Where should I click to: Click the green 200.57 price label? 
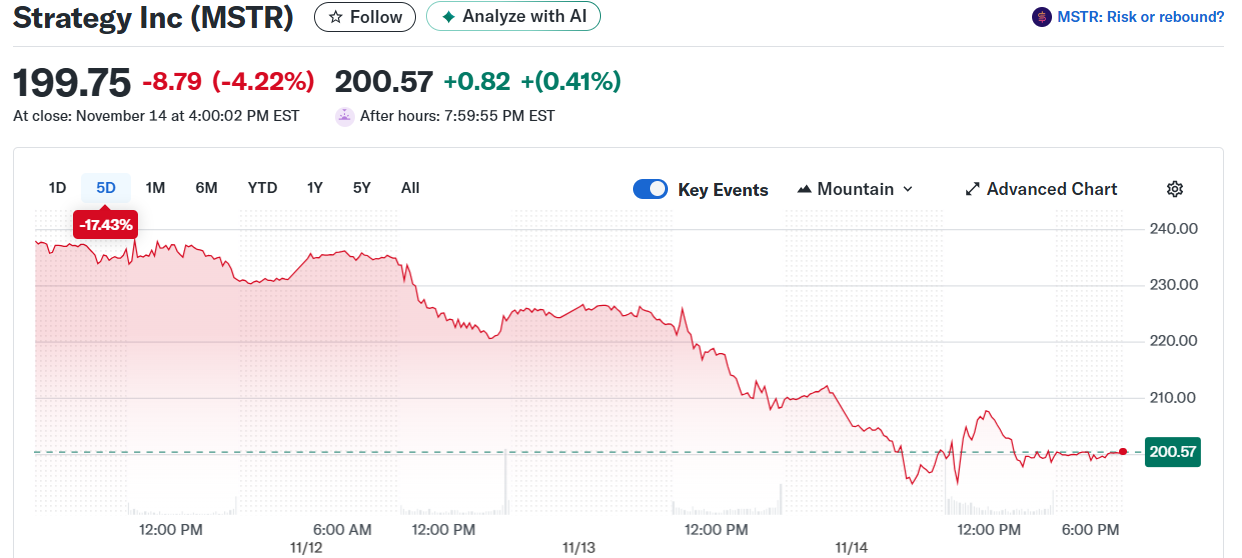[1173, 452]
